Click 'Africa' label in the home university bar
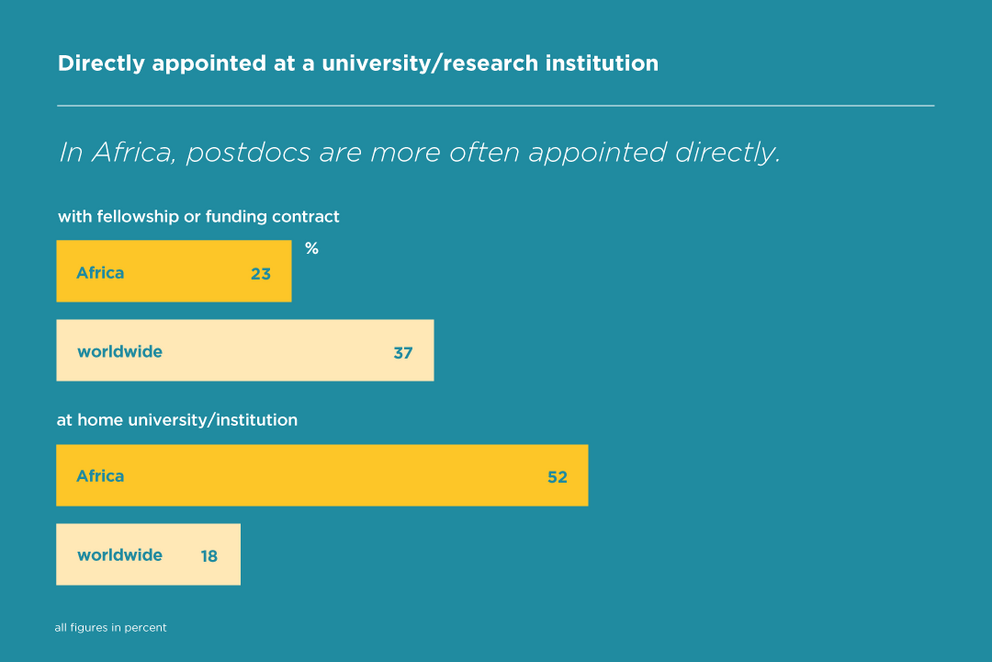This screenshot has height=662, width=992. [x=100, y=476]
